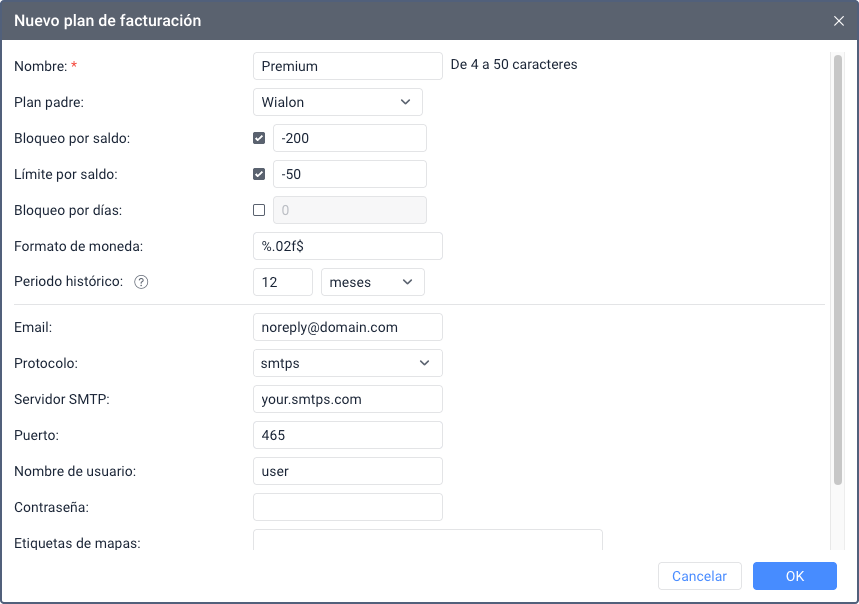Click the Servidor SMTP input field
The height and width of the screenshot is (604, 859).
(348, 399)
